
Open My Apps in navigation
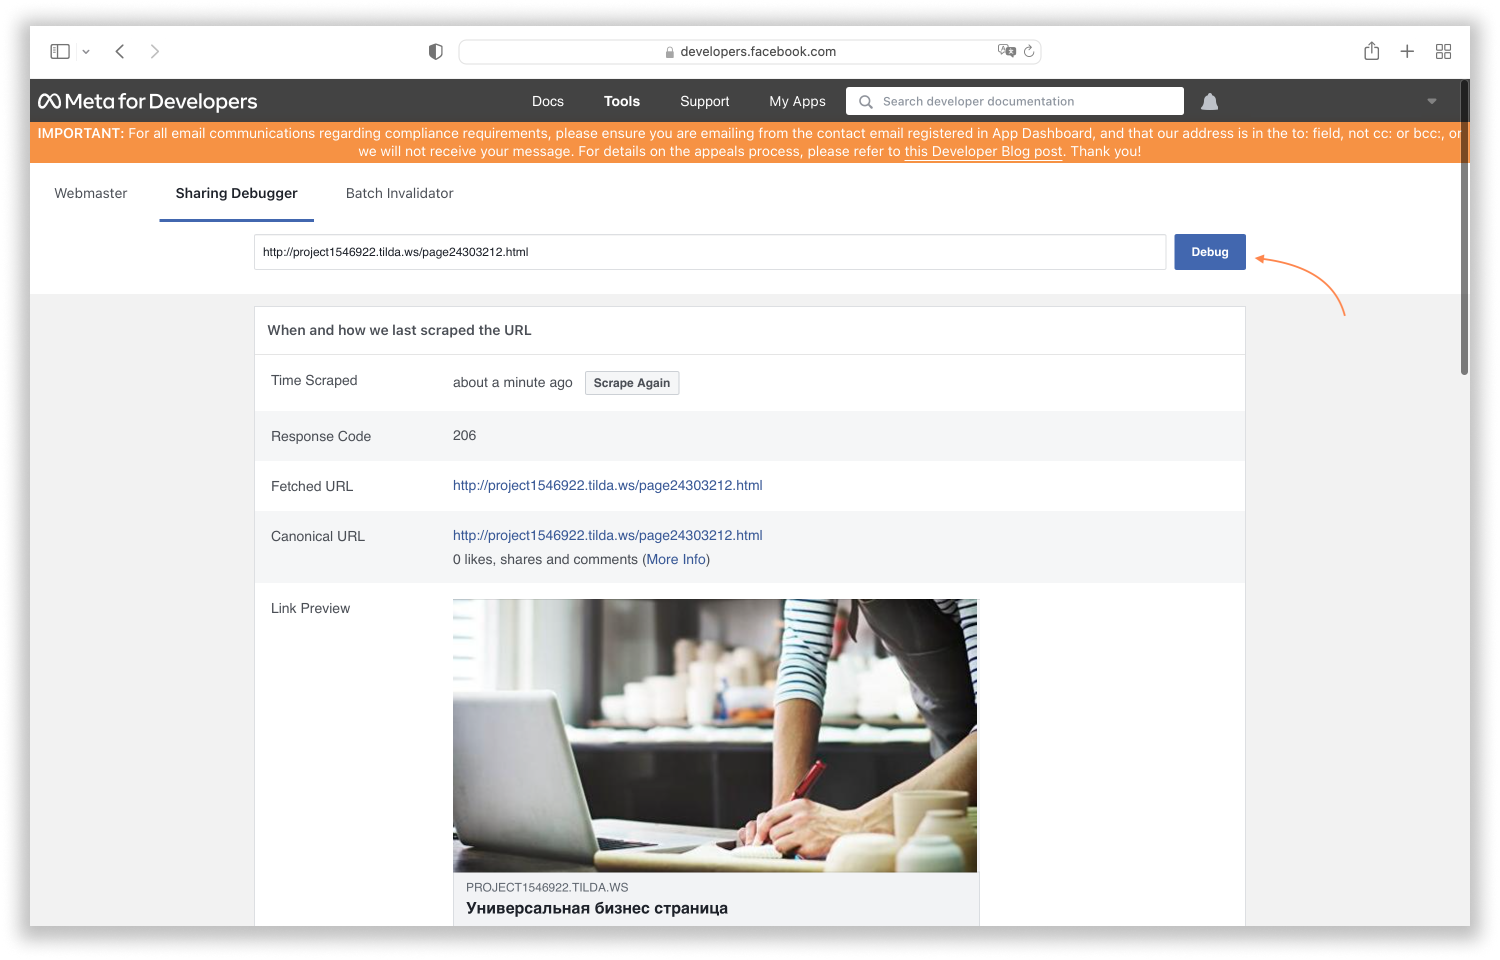coord(797,101)
